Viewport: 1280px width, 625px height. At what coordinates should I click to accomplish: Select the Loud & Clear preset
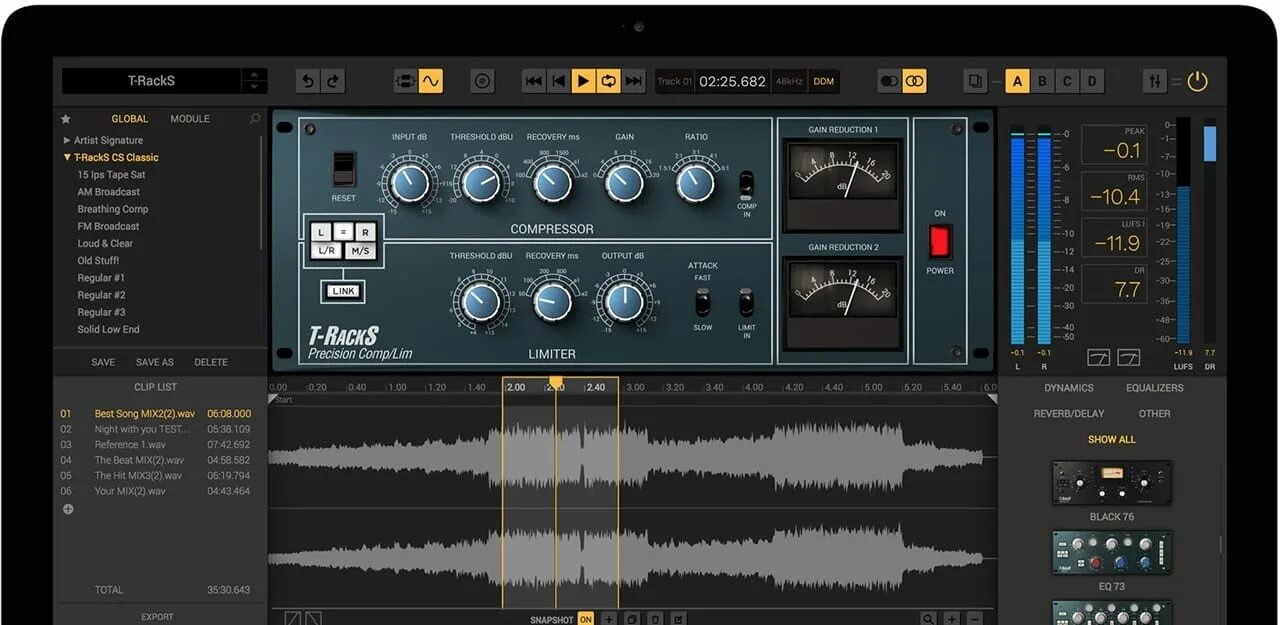point(105,243)
